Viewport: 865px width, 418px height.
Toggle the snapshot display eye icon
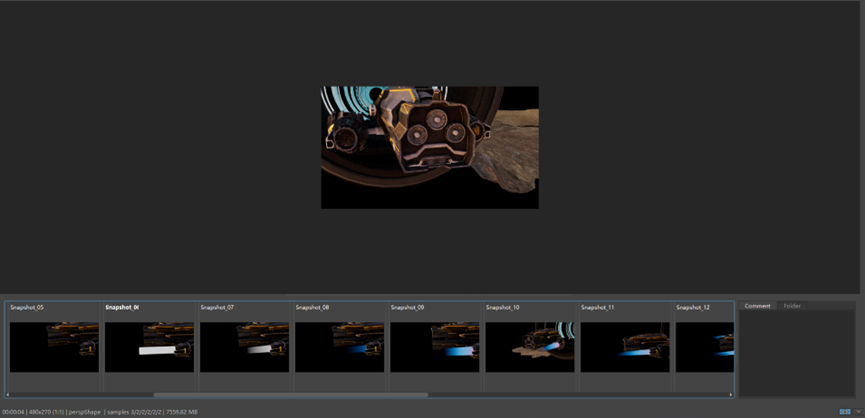pos(844,411)
